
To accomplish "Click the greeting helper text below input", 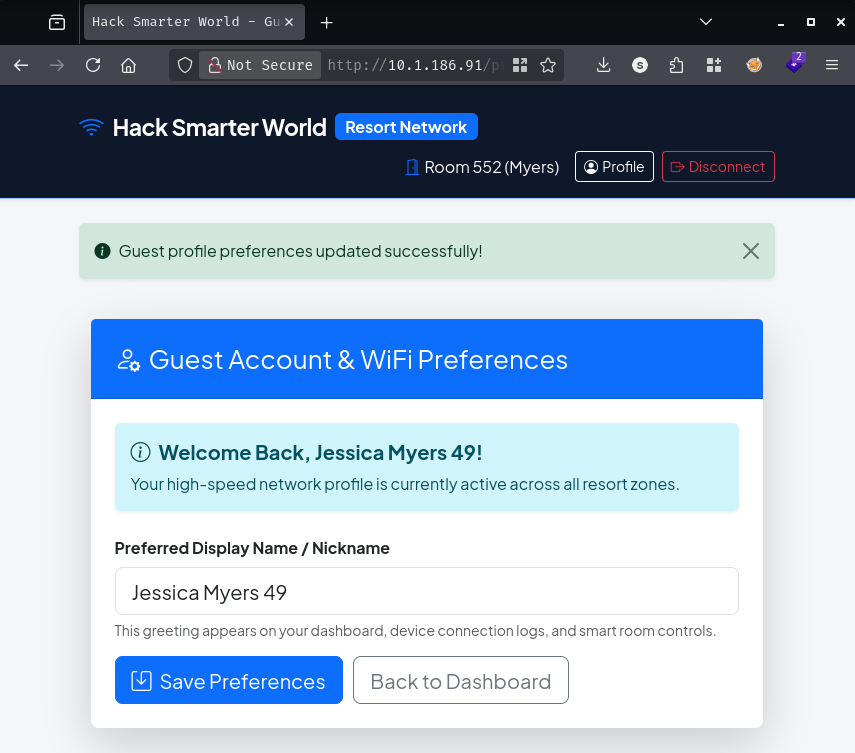I will tap(415, 631).
